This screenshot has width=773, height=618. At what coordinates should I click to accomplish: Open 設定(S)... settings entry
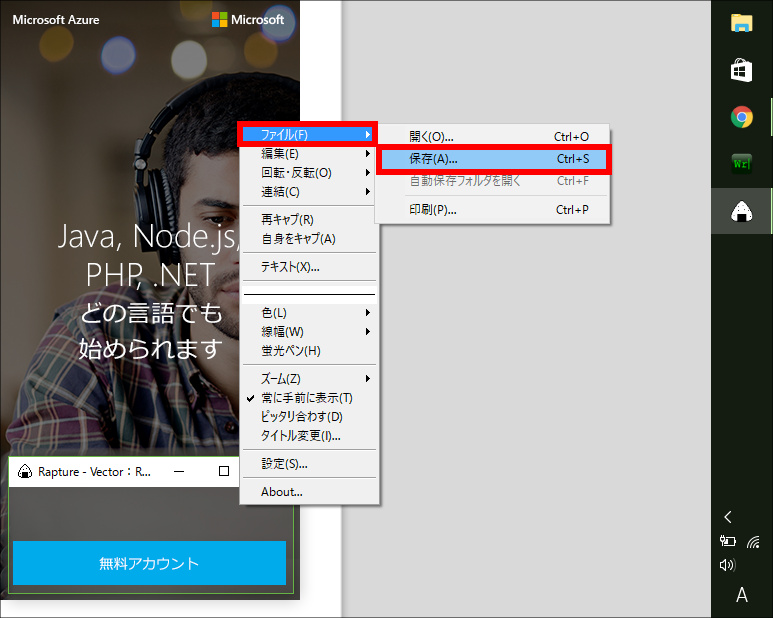click(284, 464)
